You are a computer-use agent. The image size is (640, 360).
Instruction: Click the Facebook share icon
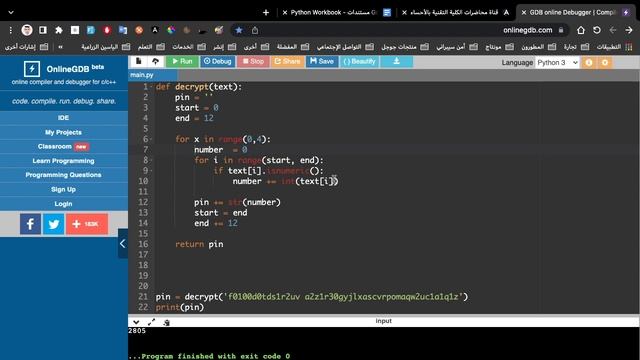(30, 224)
